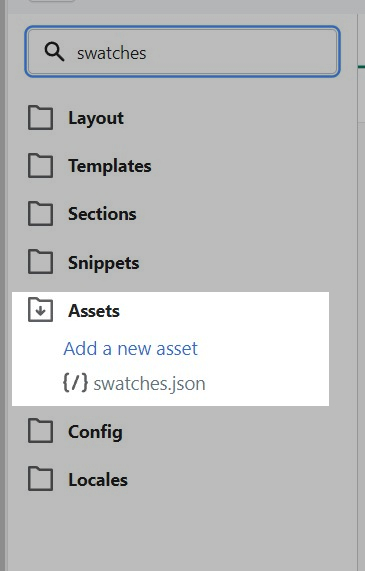Click the search magnifier icon

[54, 52]
